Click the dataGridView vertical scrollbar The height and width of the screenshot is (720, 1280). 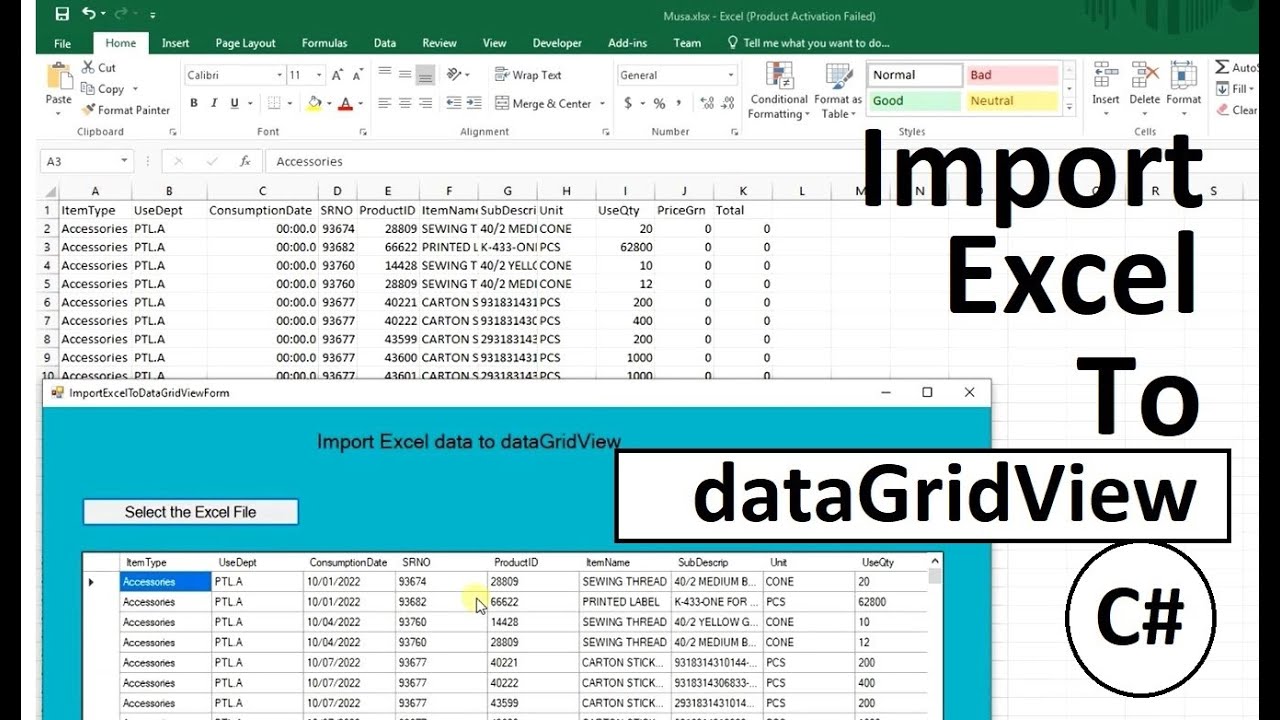[x=935, y=636]
